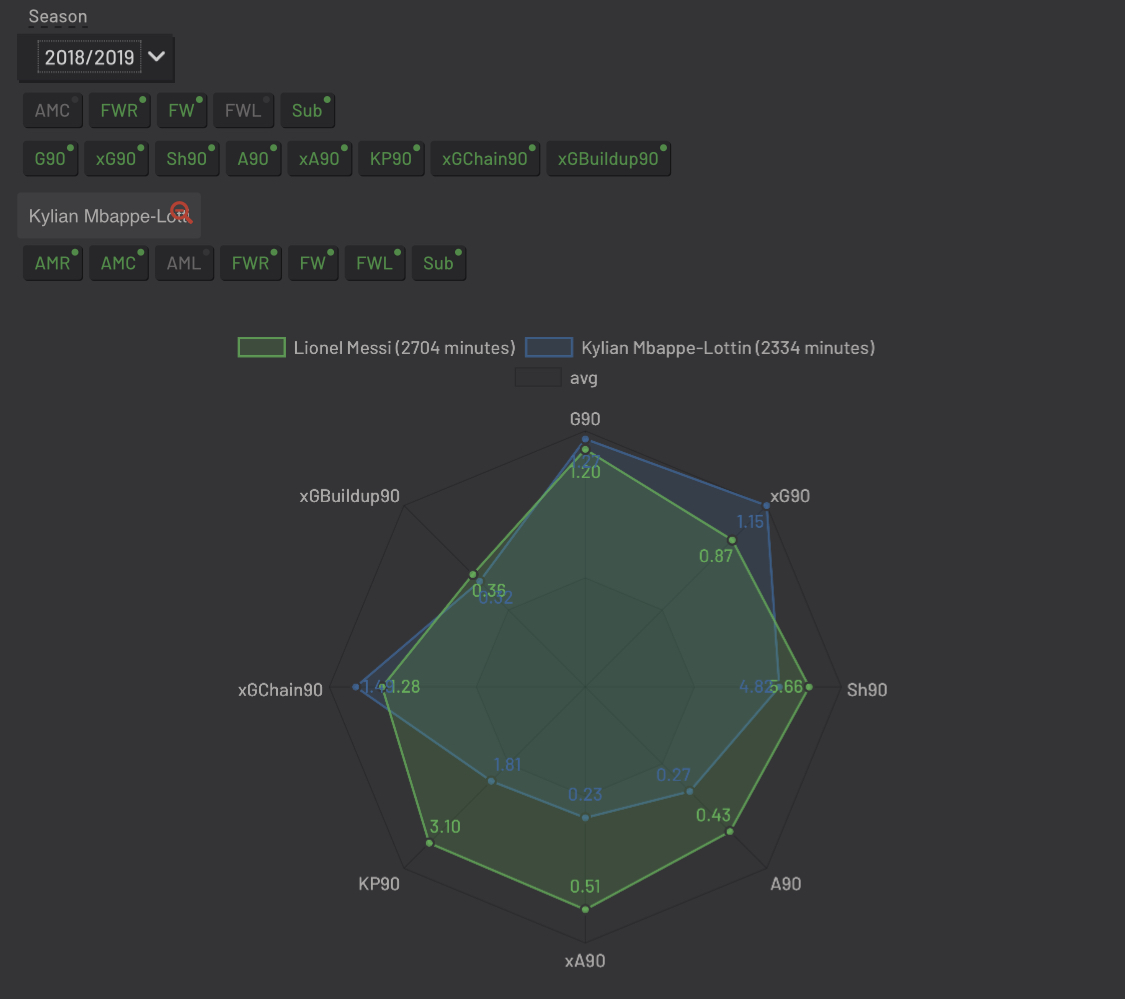
Task: Click the Sh90 axis label on radar
Action: point(867,690)
